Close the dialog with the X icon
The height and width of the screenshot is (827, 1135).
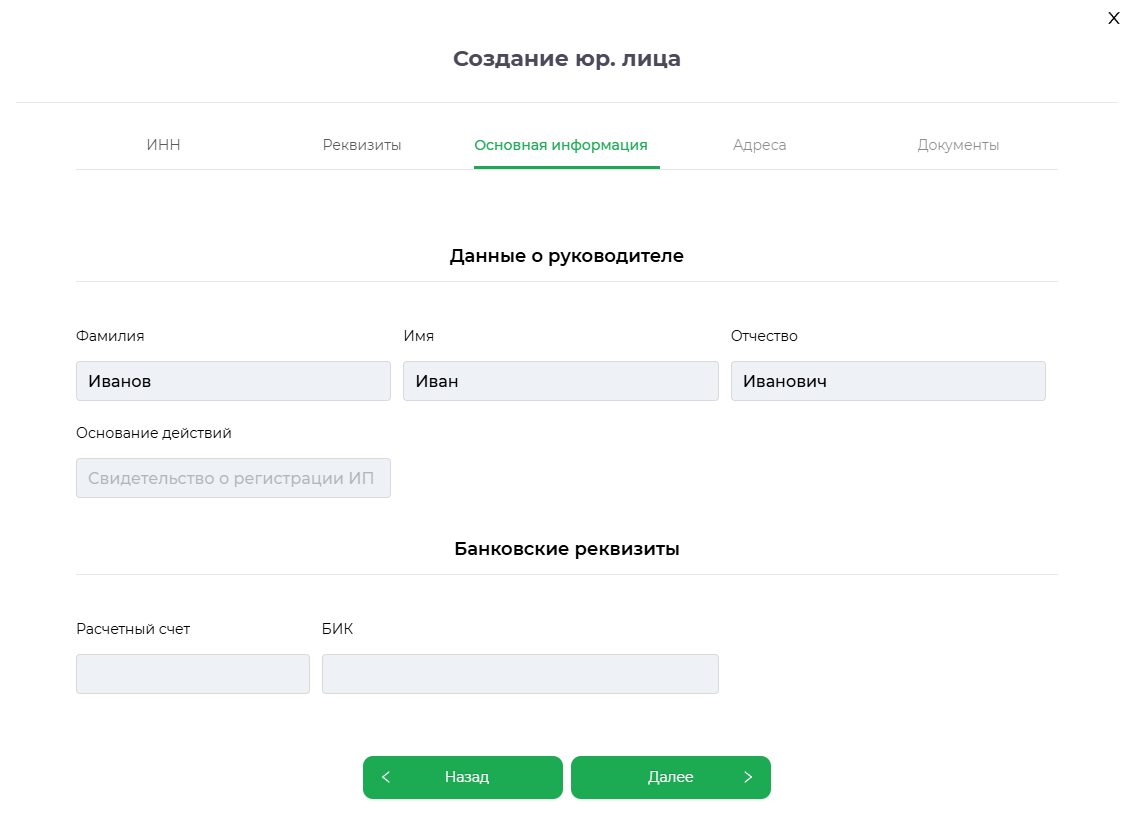(x=1113, y=18)
